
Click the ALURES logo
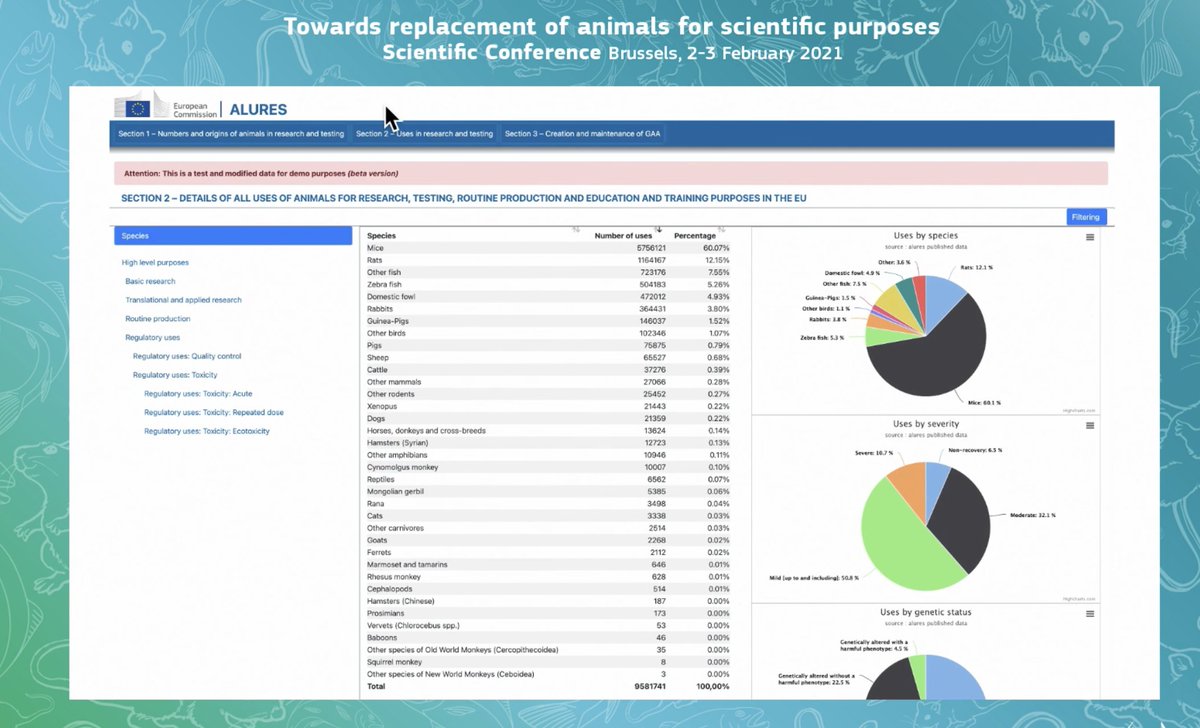pyautogui.click(x=258, y=110)
